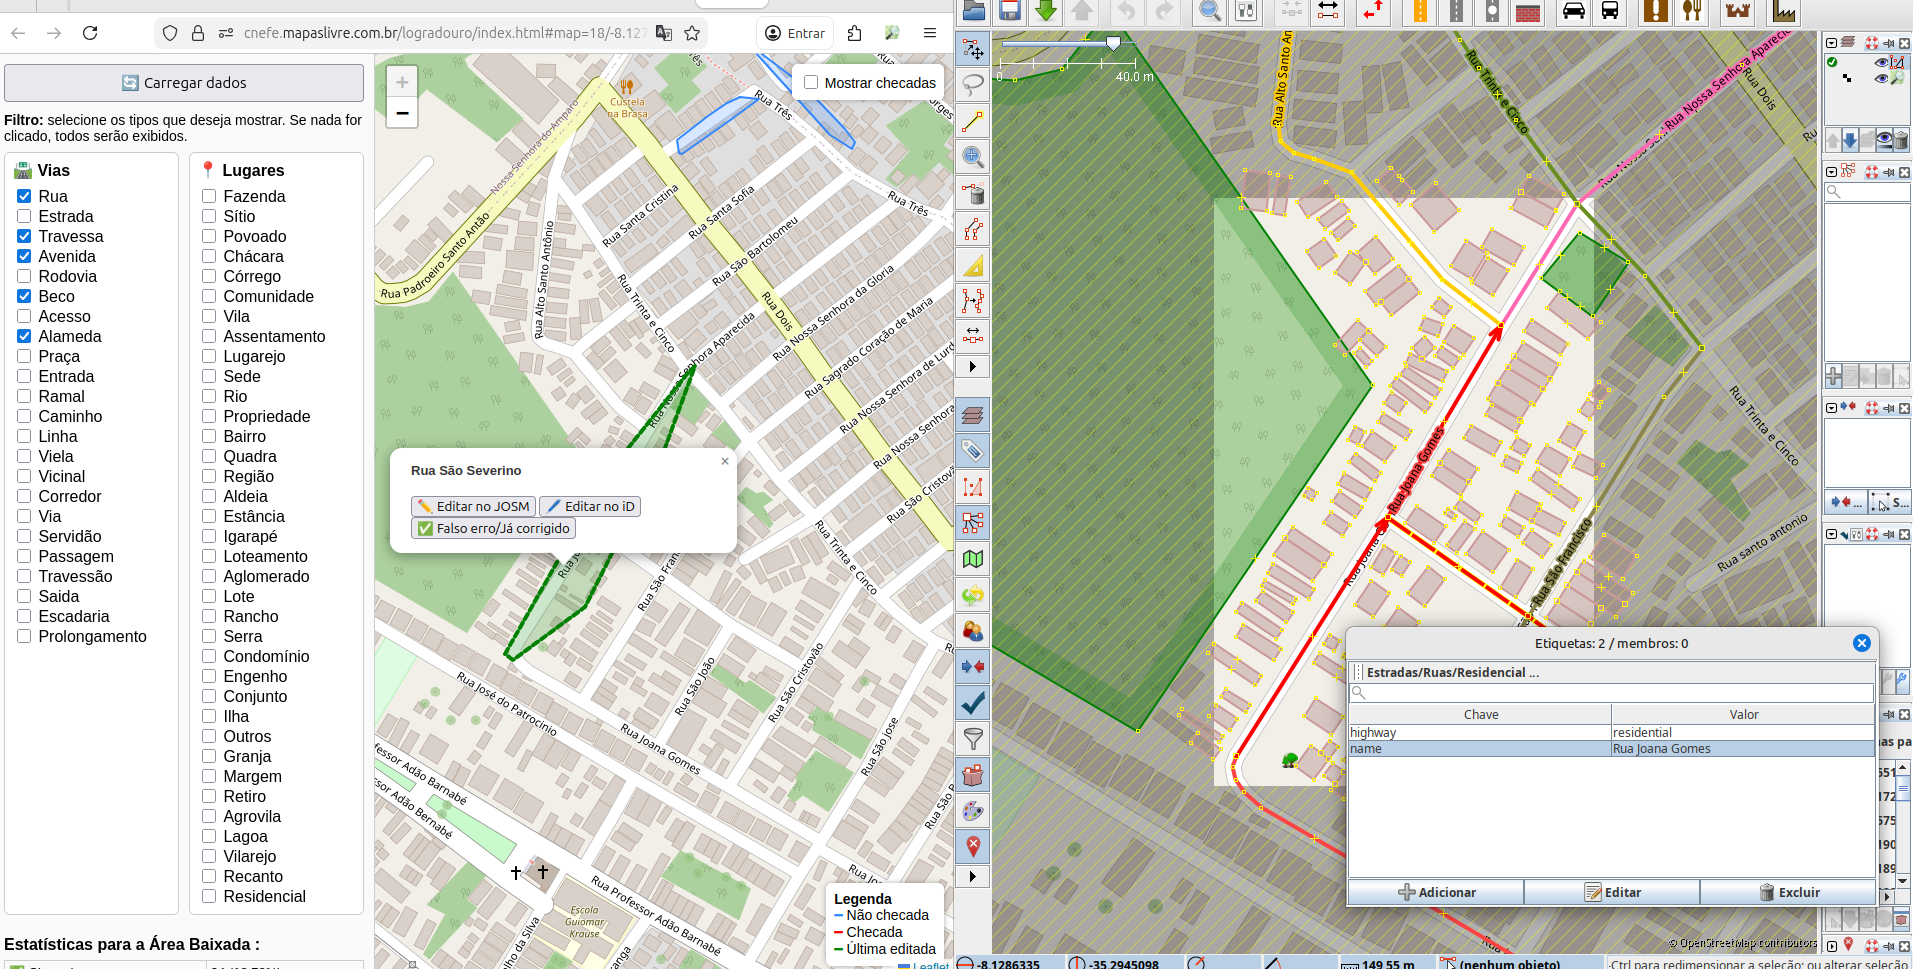
Task: Click the Editar no JOSM button
Action: click(473, 506)
